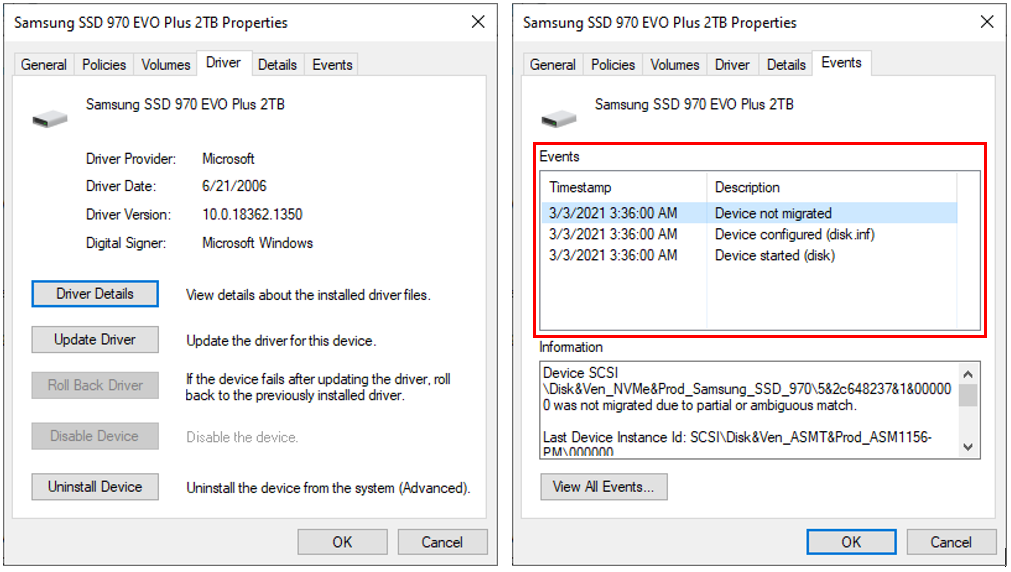The height and width of the screenshot is (572, 1011).
Task: Click the Update Driver button
Action: pyautogui.click(x=95, y=339)
